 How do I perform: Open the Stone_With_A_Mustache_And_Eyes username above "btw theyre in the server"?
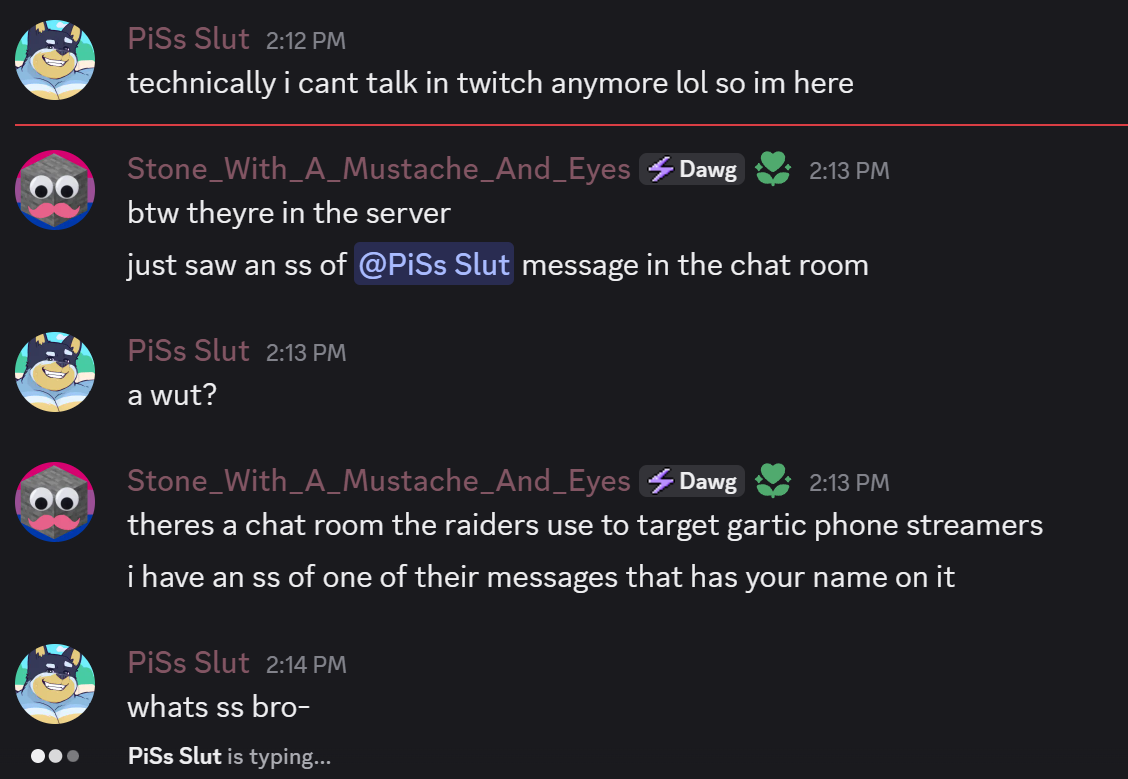coord(379,169)
